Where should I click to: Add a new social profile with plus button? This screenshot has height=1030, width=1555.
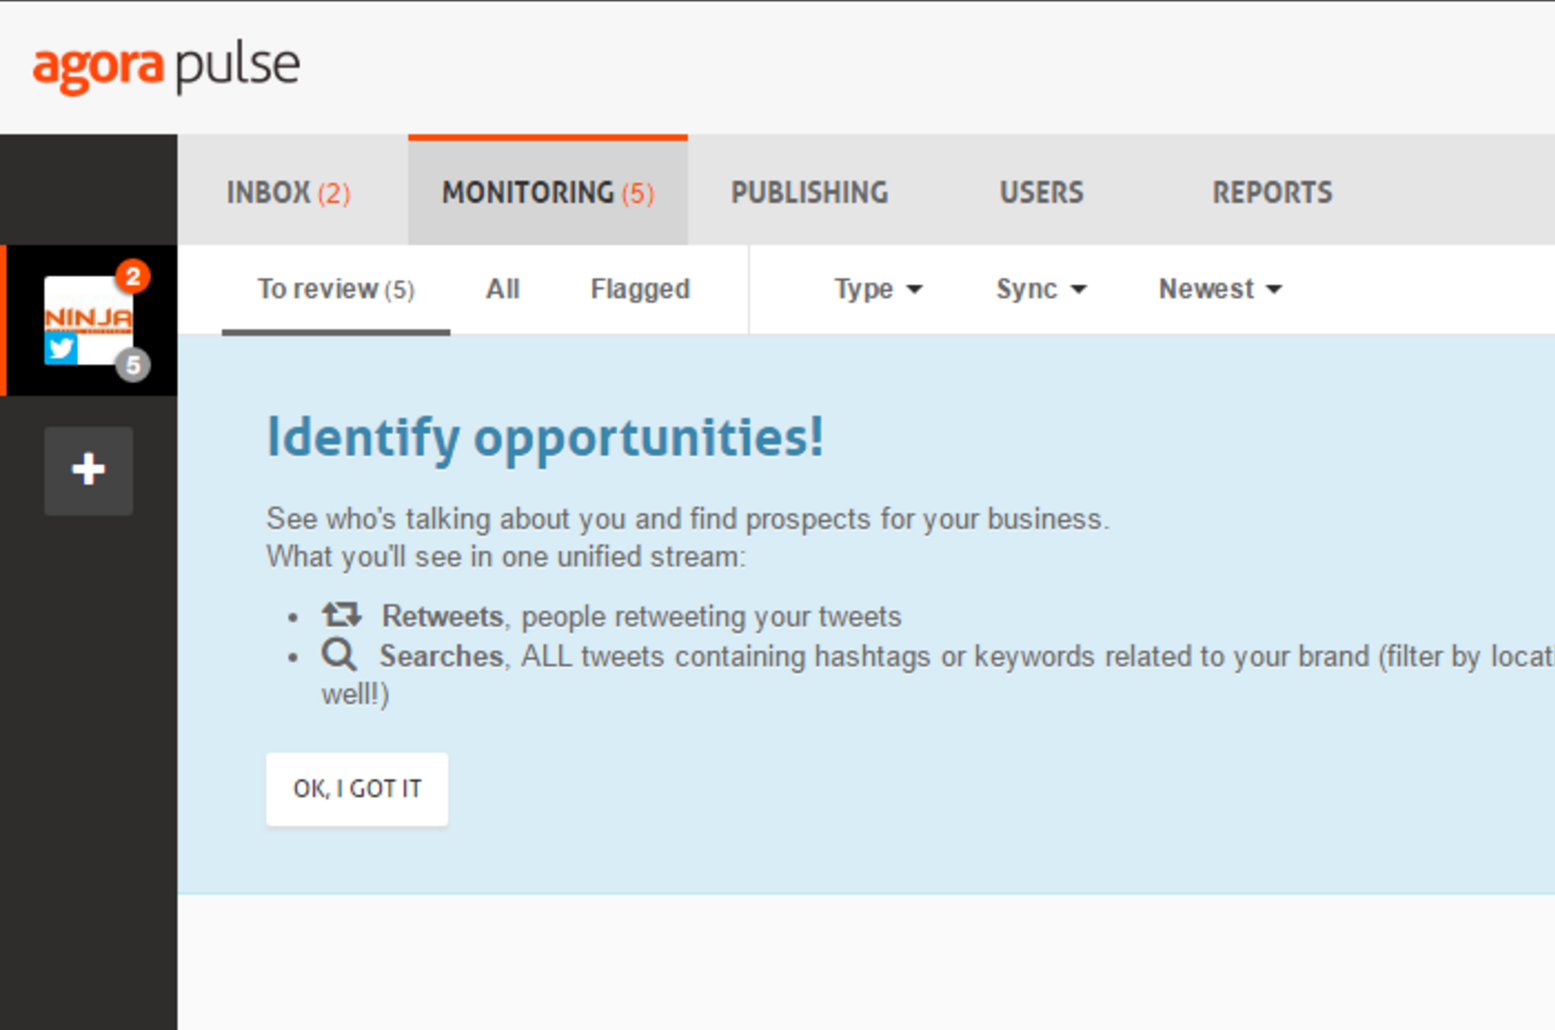click(88, 470)
